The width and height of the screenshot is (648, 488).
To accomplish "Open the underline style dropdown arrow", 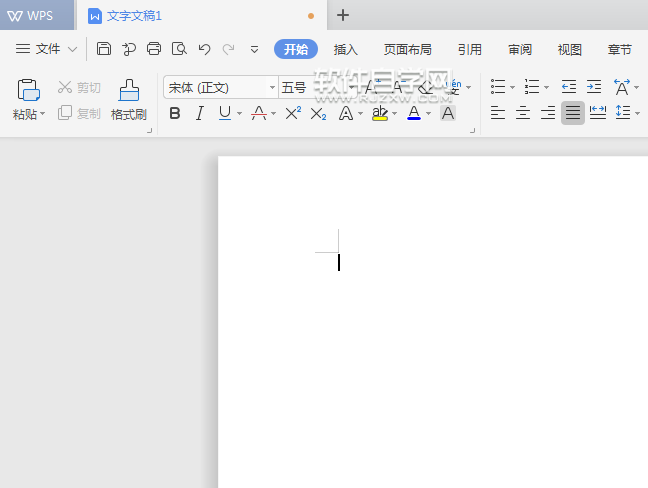I will (240, 114).
